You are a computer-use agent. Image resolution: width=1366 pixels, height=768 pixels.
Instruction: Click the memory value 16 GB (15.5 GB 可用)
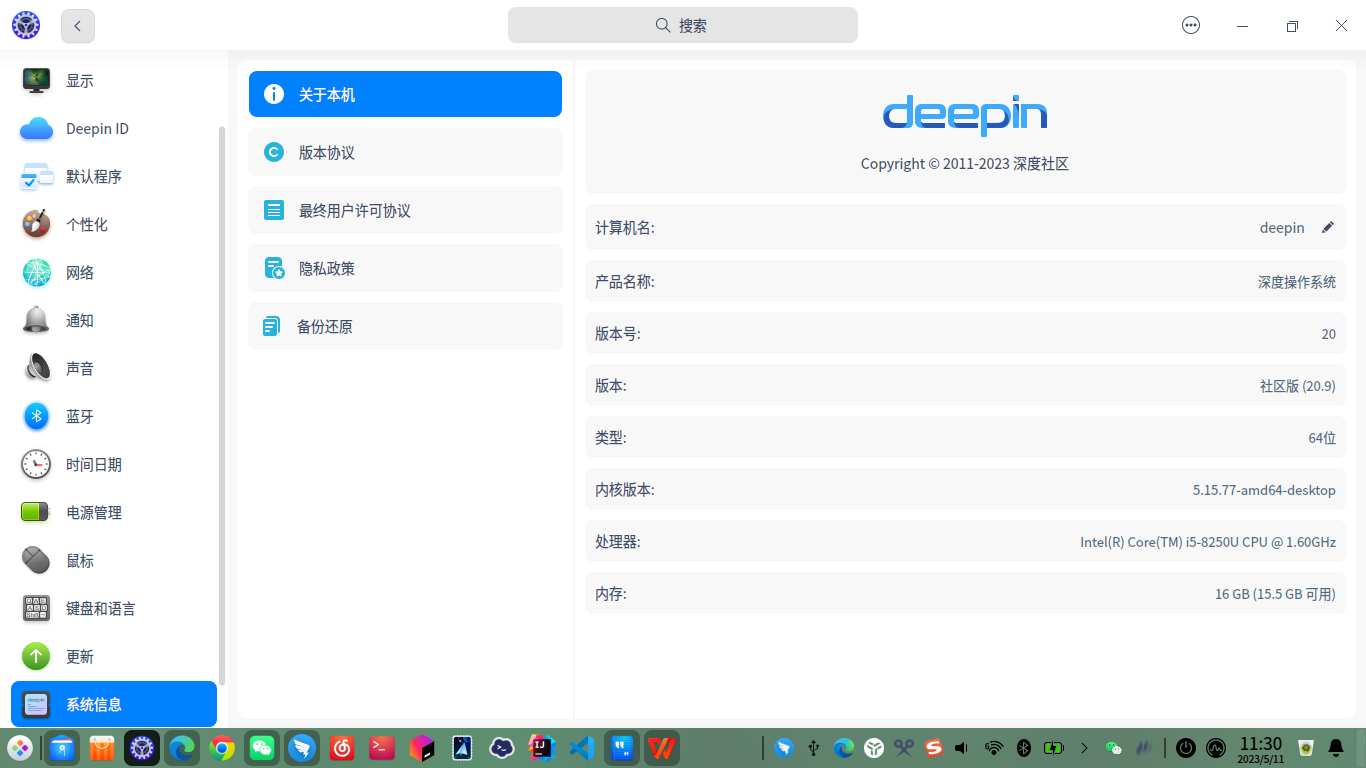1275,594
